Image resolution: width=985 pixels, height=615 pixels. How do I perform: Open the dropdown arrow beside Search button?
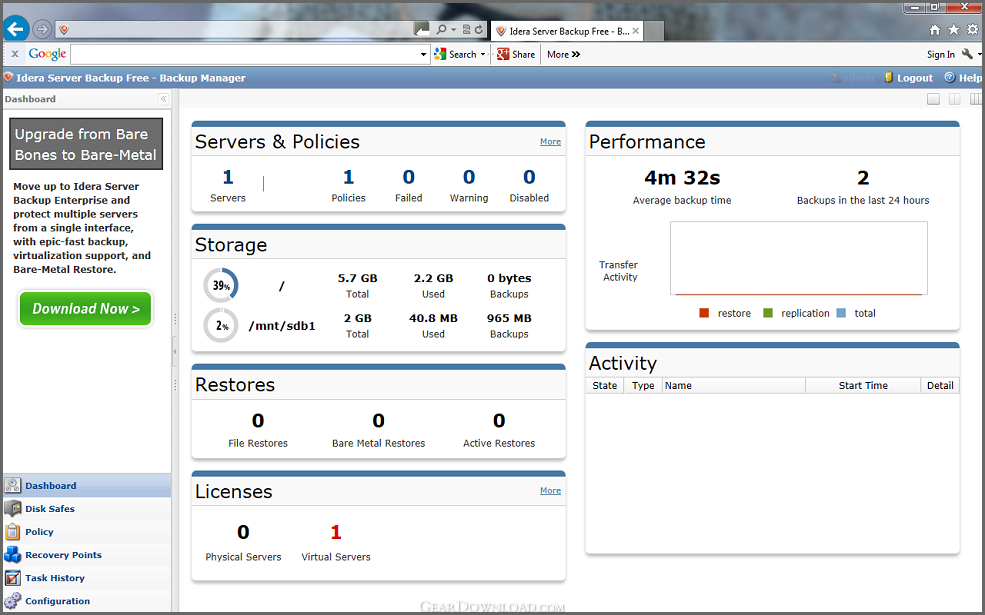pyautogui.click(x=483, y=55)
